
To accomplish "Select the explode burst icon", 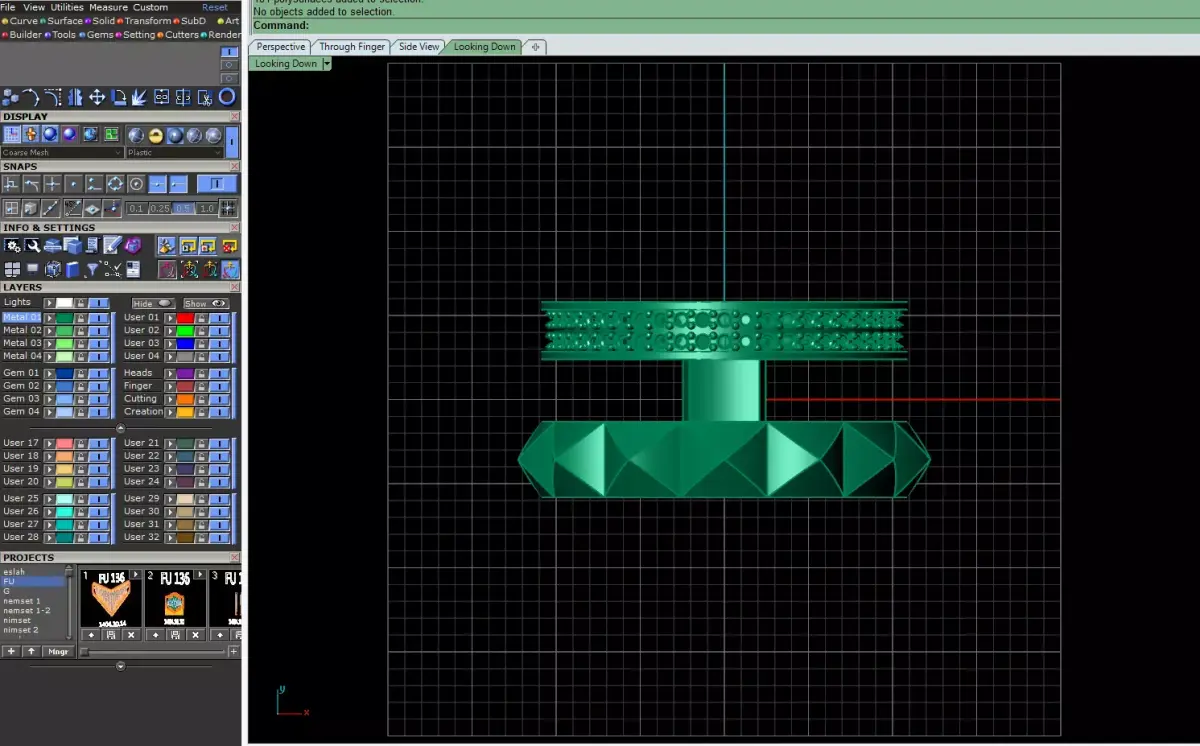I will 139,97.
